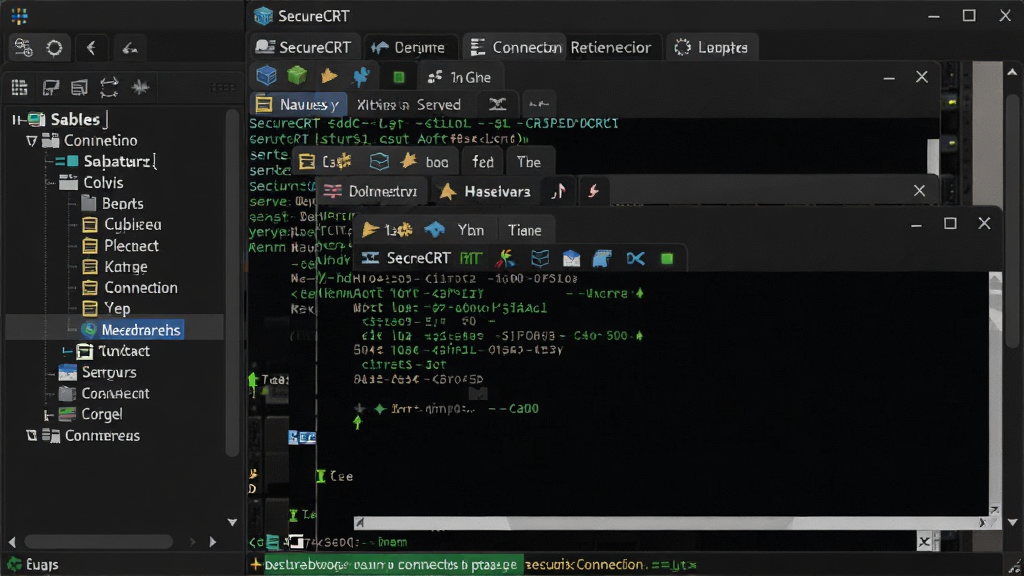
Task: Open the SecureCRT tab
Action: click(304, 48)
